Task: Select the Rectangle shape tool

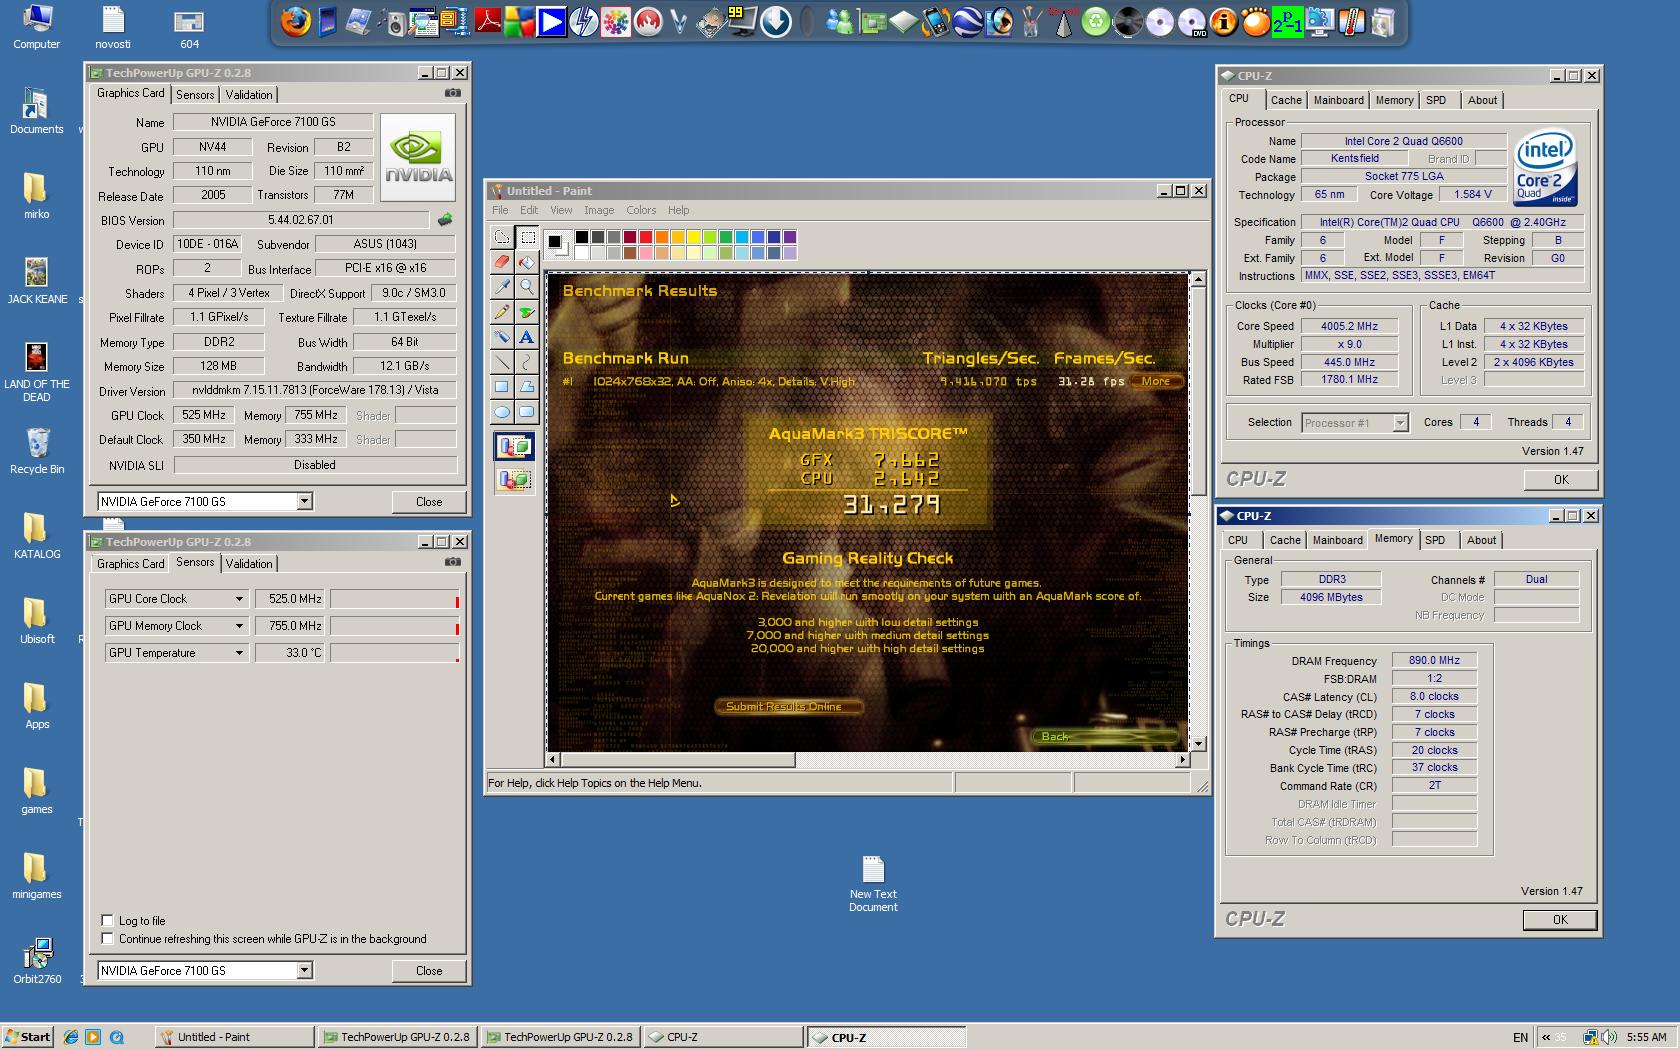Action: click(x=502, y=387)
